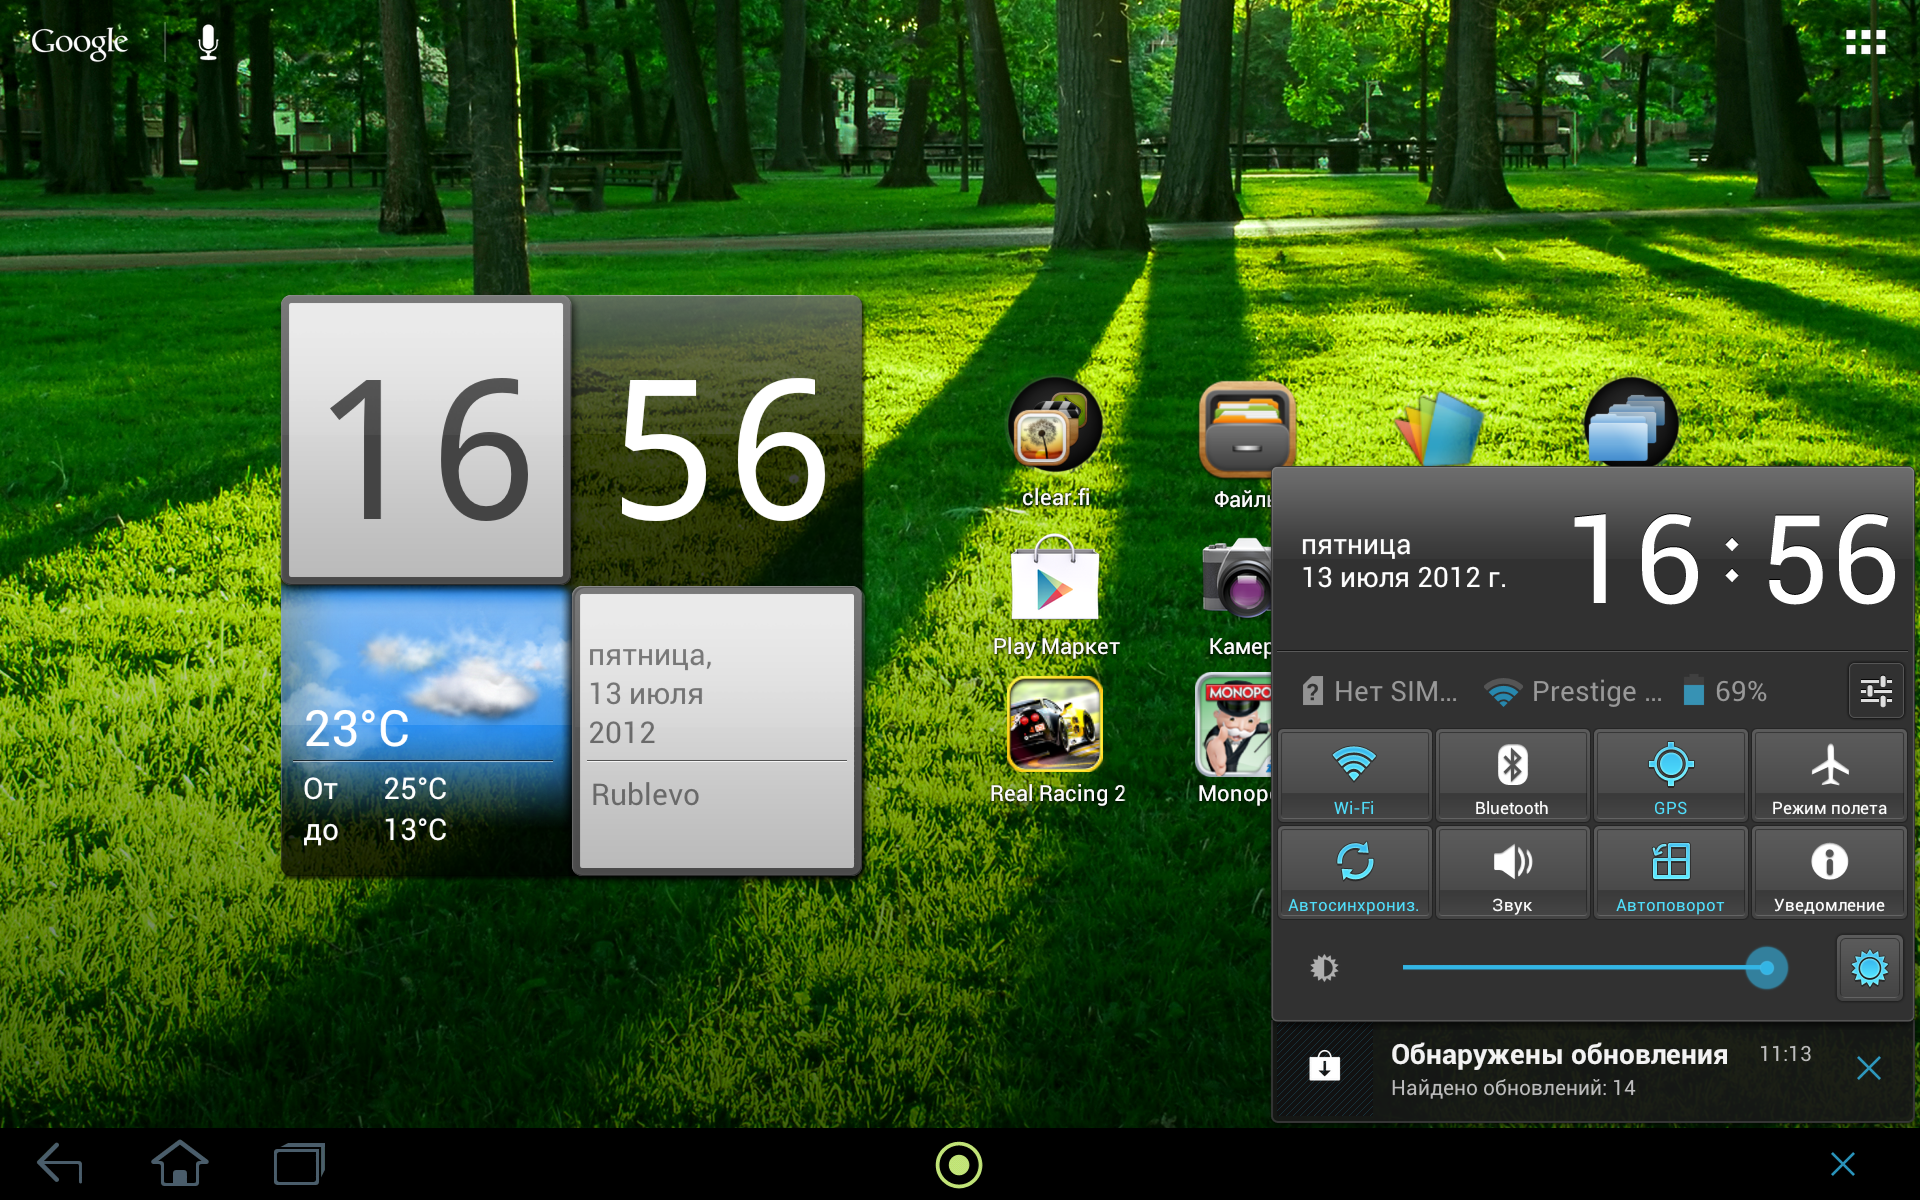
Task: Open full settings via sliders icon
Action: (x=1875, y=691)
